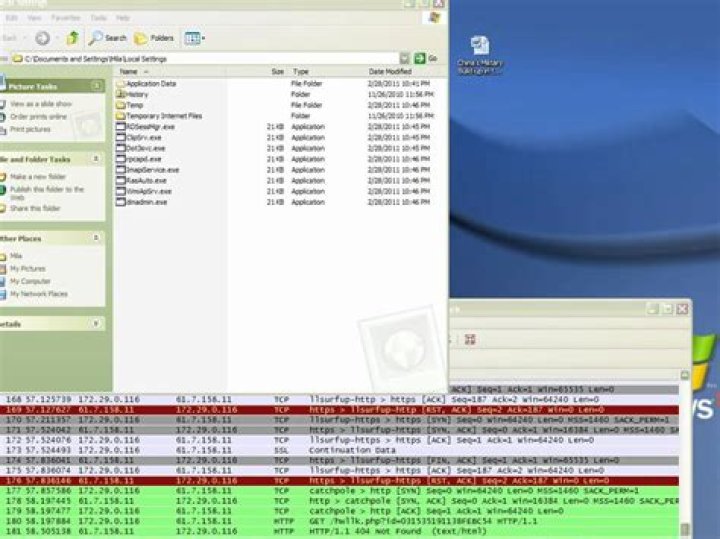Collapse the Other Places panel
Screen dimensions: 720x539
97,239
